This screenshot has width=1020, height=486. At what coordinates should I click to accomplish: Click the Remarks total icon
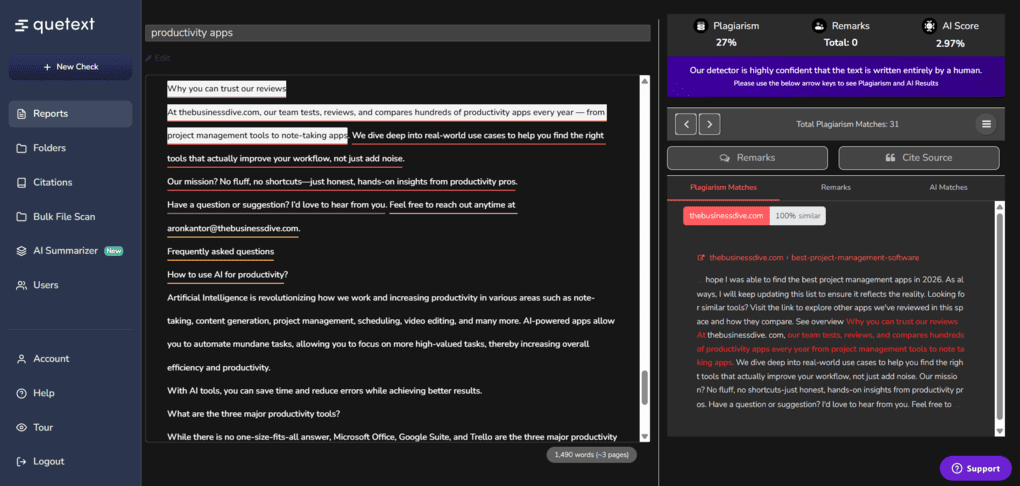pyautogui.click(x=818, y=26)
